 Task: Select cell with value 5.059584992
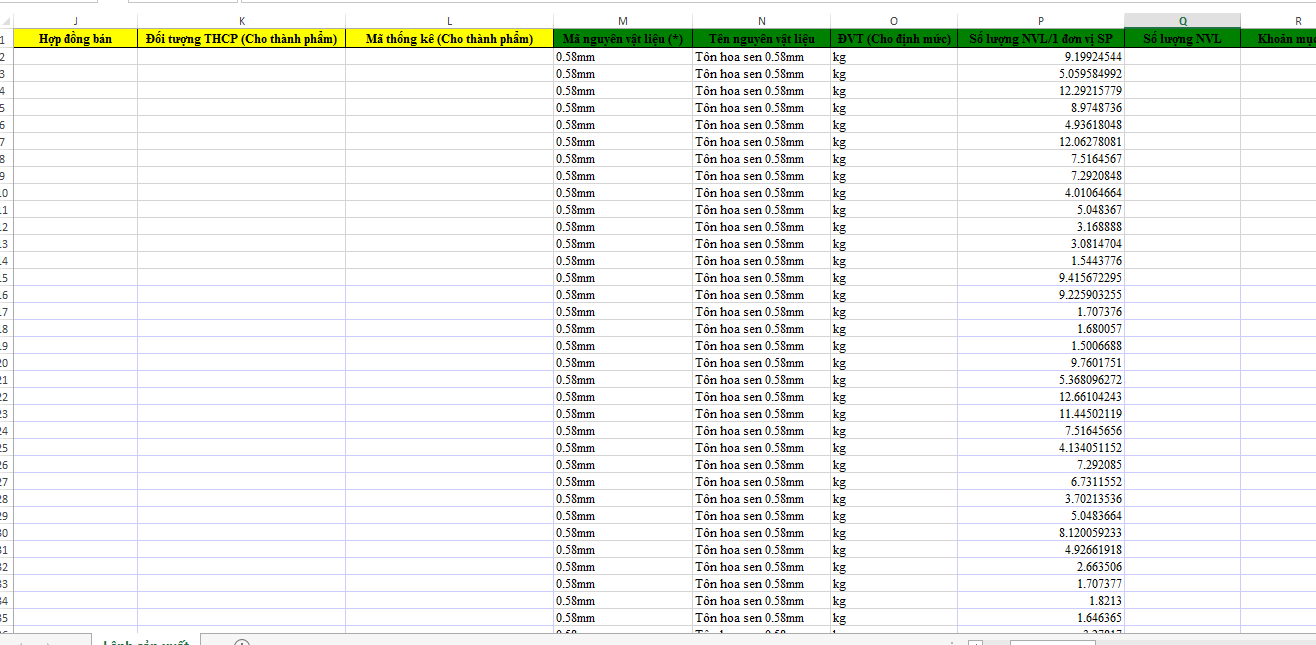pyautogui.click(x=1041, y=74)
